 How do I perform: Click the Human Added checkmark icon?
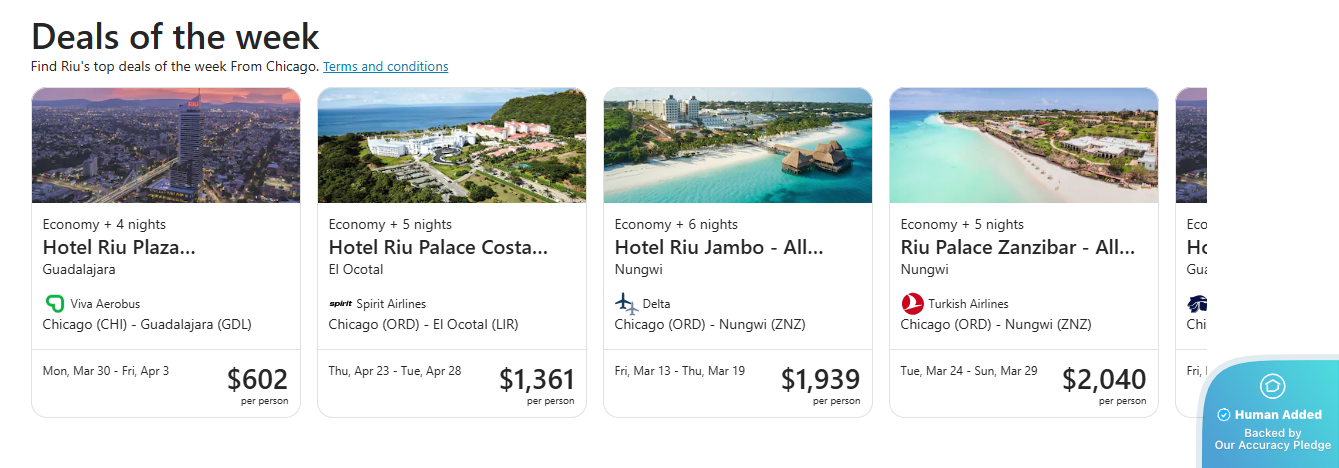pos(1224,415)
